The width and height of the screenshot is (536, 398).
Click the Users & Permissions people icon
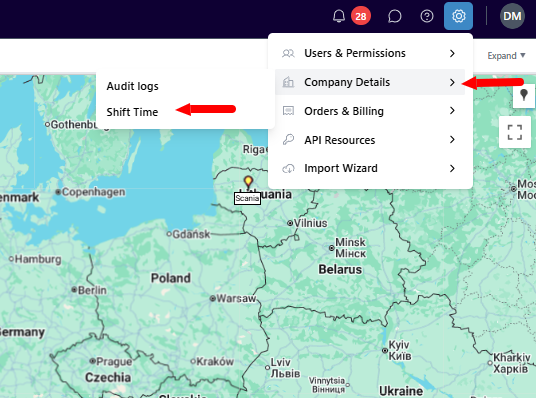click(288, 53)
